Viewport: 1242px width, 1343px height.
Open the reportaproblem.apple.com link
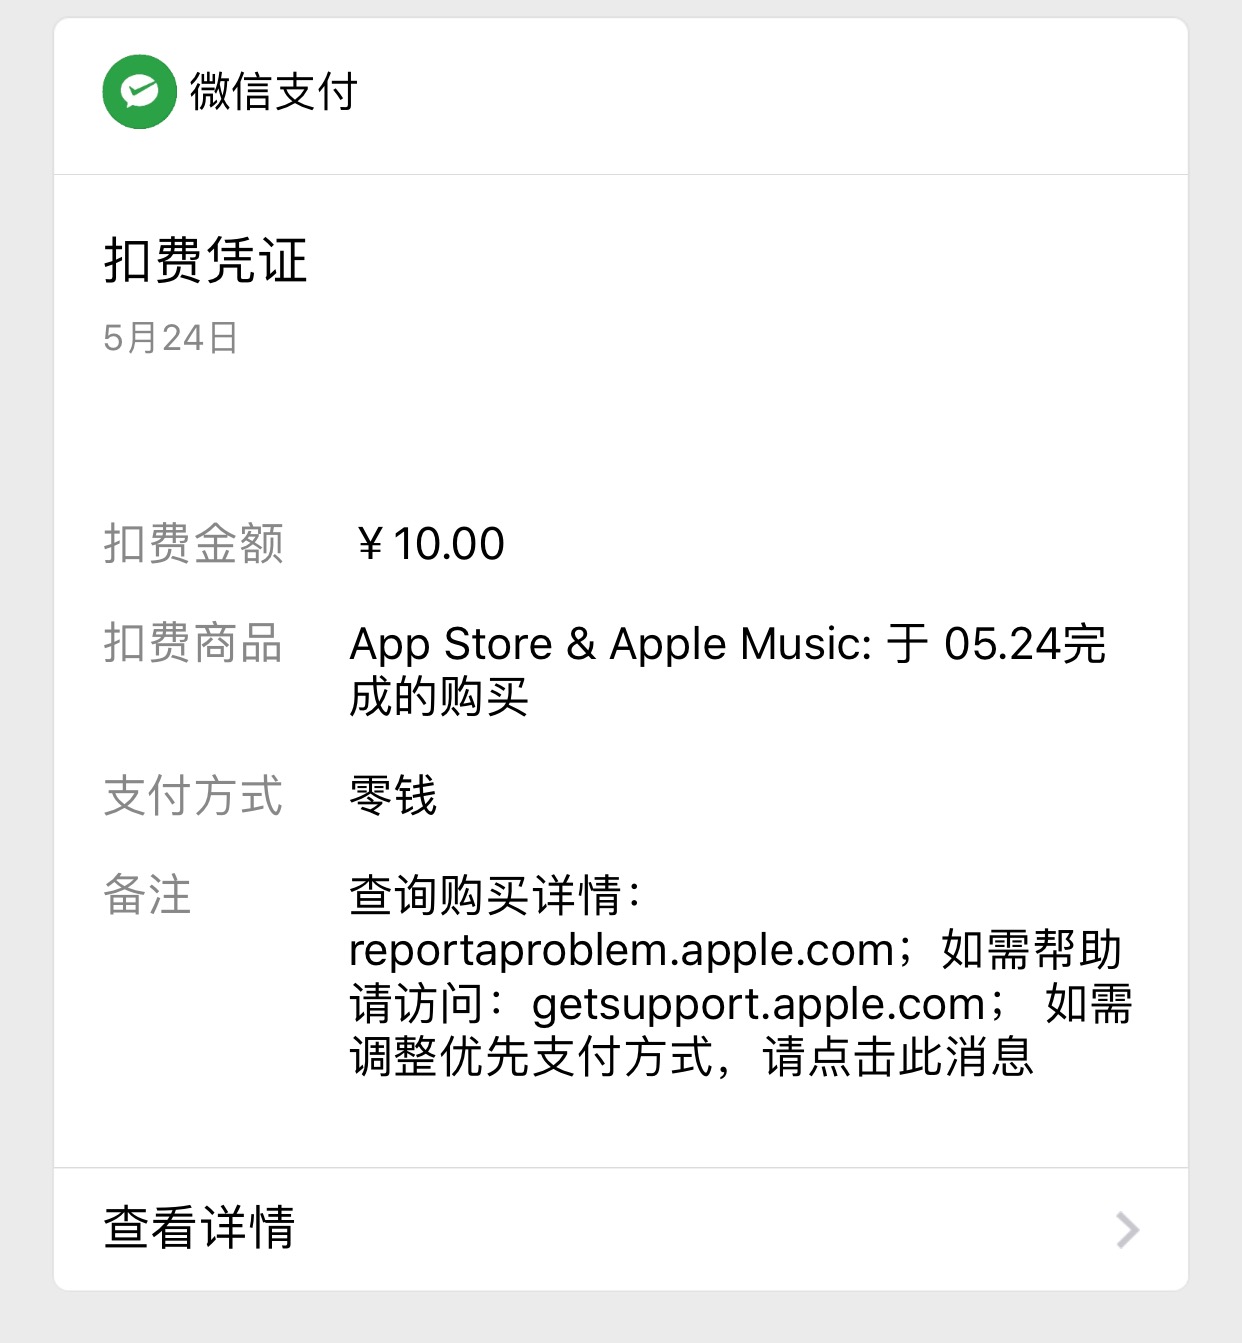(x=621, y=950)
